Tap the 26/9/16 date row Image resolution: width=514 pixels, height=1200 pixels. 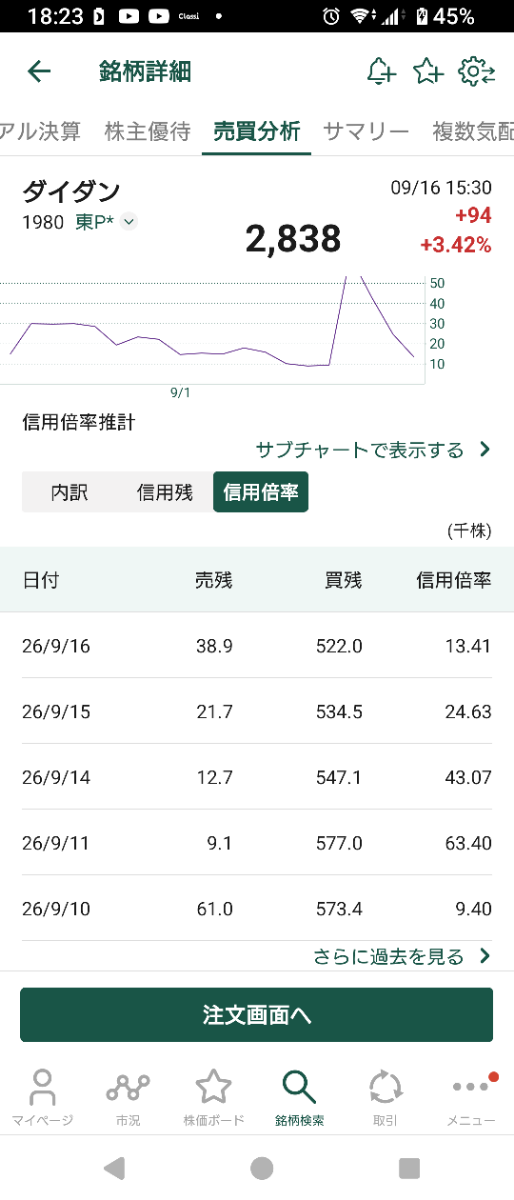point(257,646)
